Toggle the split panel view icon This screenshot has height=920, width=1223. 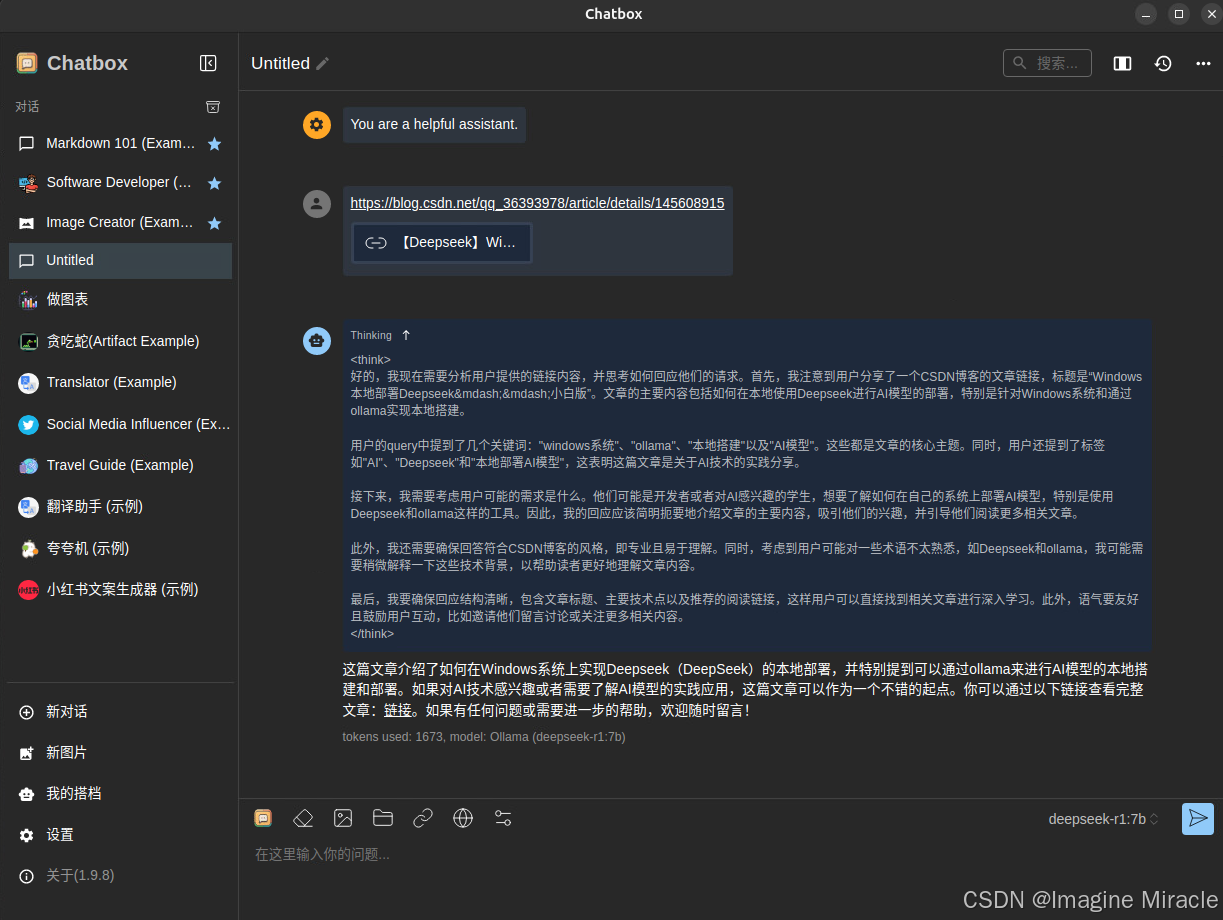(1122, 63)
